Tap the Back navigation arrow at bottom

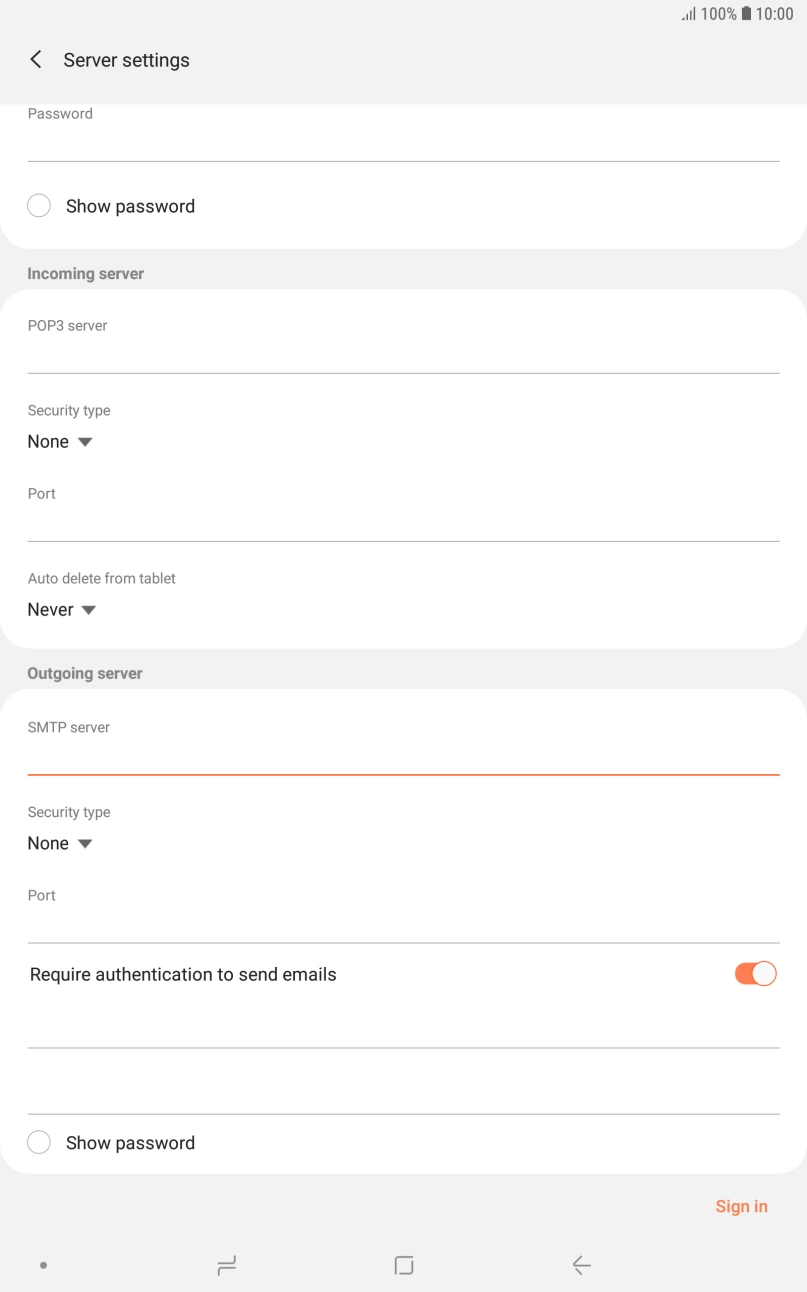click(x=581, y=1264)
